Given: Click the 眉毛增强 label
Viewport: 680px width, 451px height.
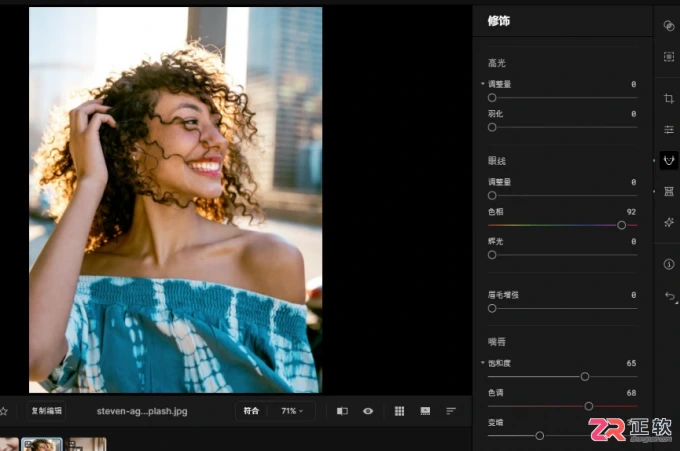Looking at the screenshot, I should point(503,295).
